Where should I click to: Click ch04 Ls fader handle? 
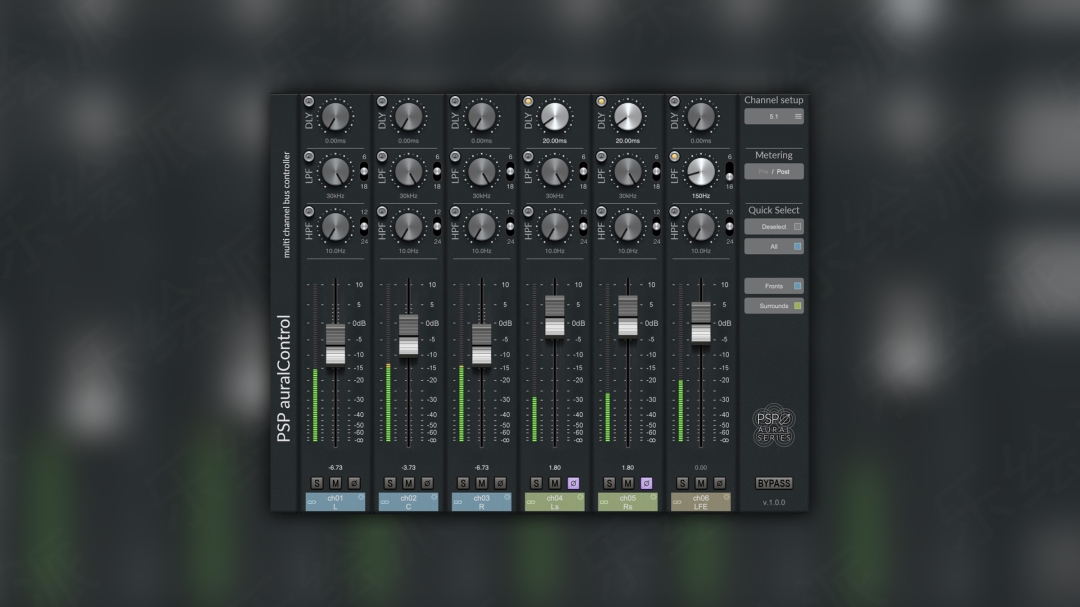point(554,316)
